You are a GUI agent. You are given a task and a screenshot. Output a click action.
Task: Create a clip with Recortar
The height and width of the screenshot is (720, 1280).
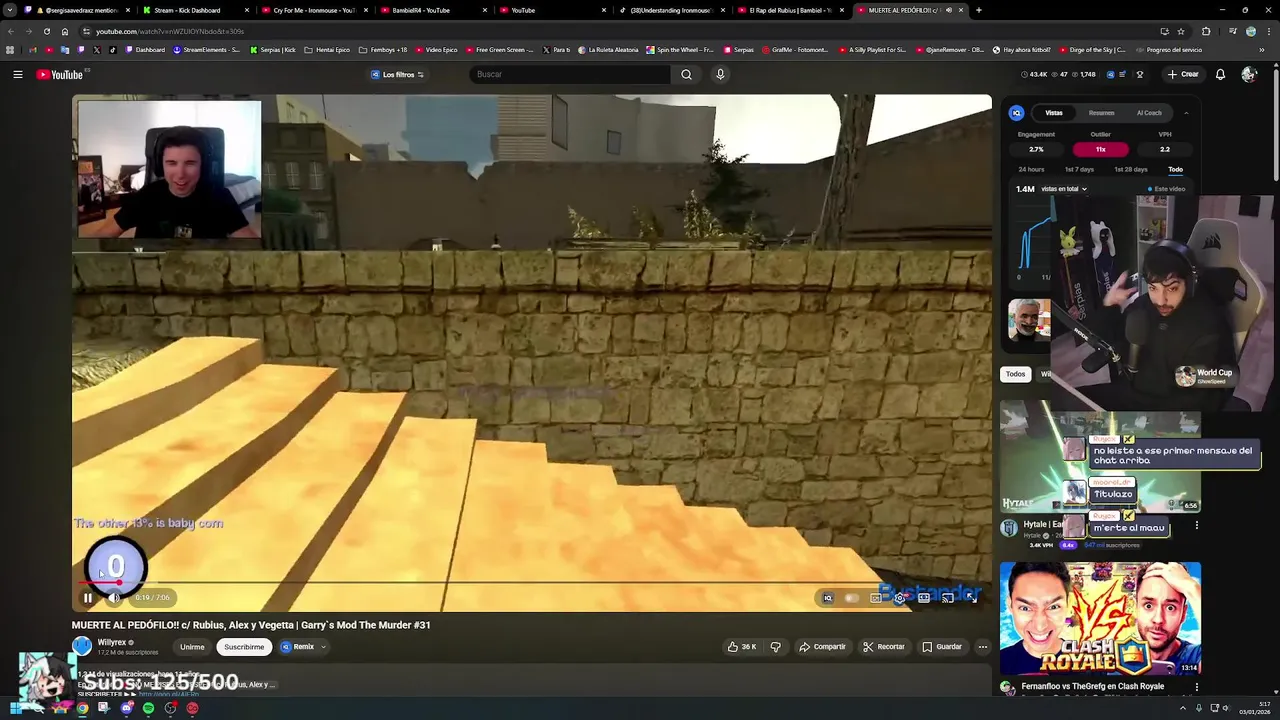pos(884,647)
